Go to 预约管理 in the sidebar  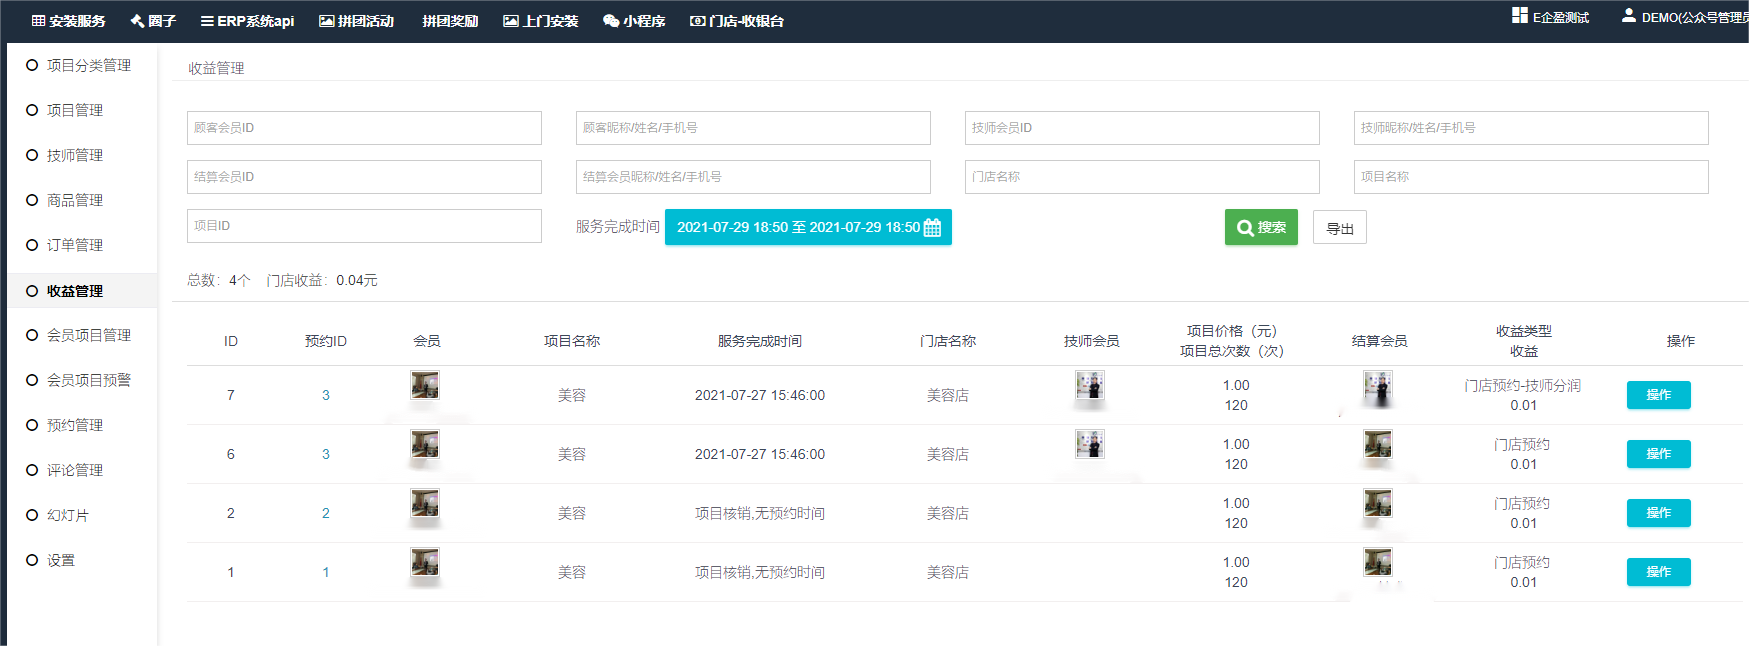[75, 425]
